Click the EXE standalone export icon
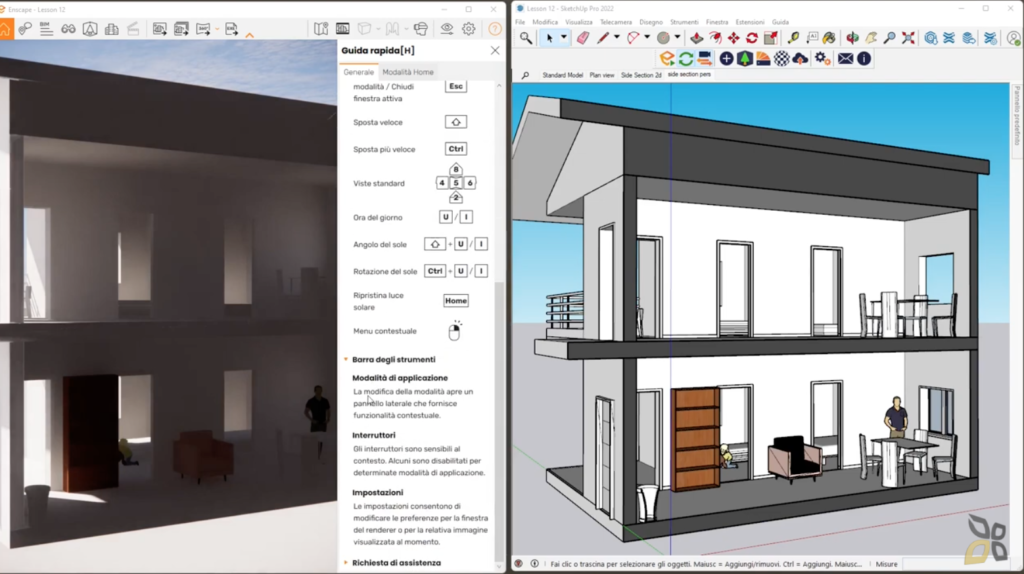The image size is (1024, 574). (231, 29)
